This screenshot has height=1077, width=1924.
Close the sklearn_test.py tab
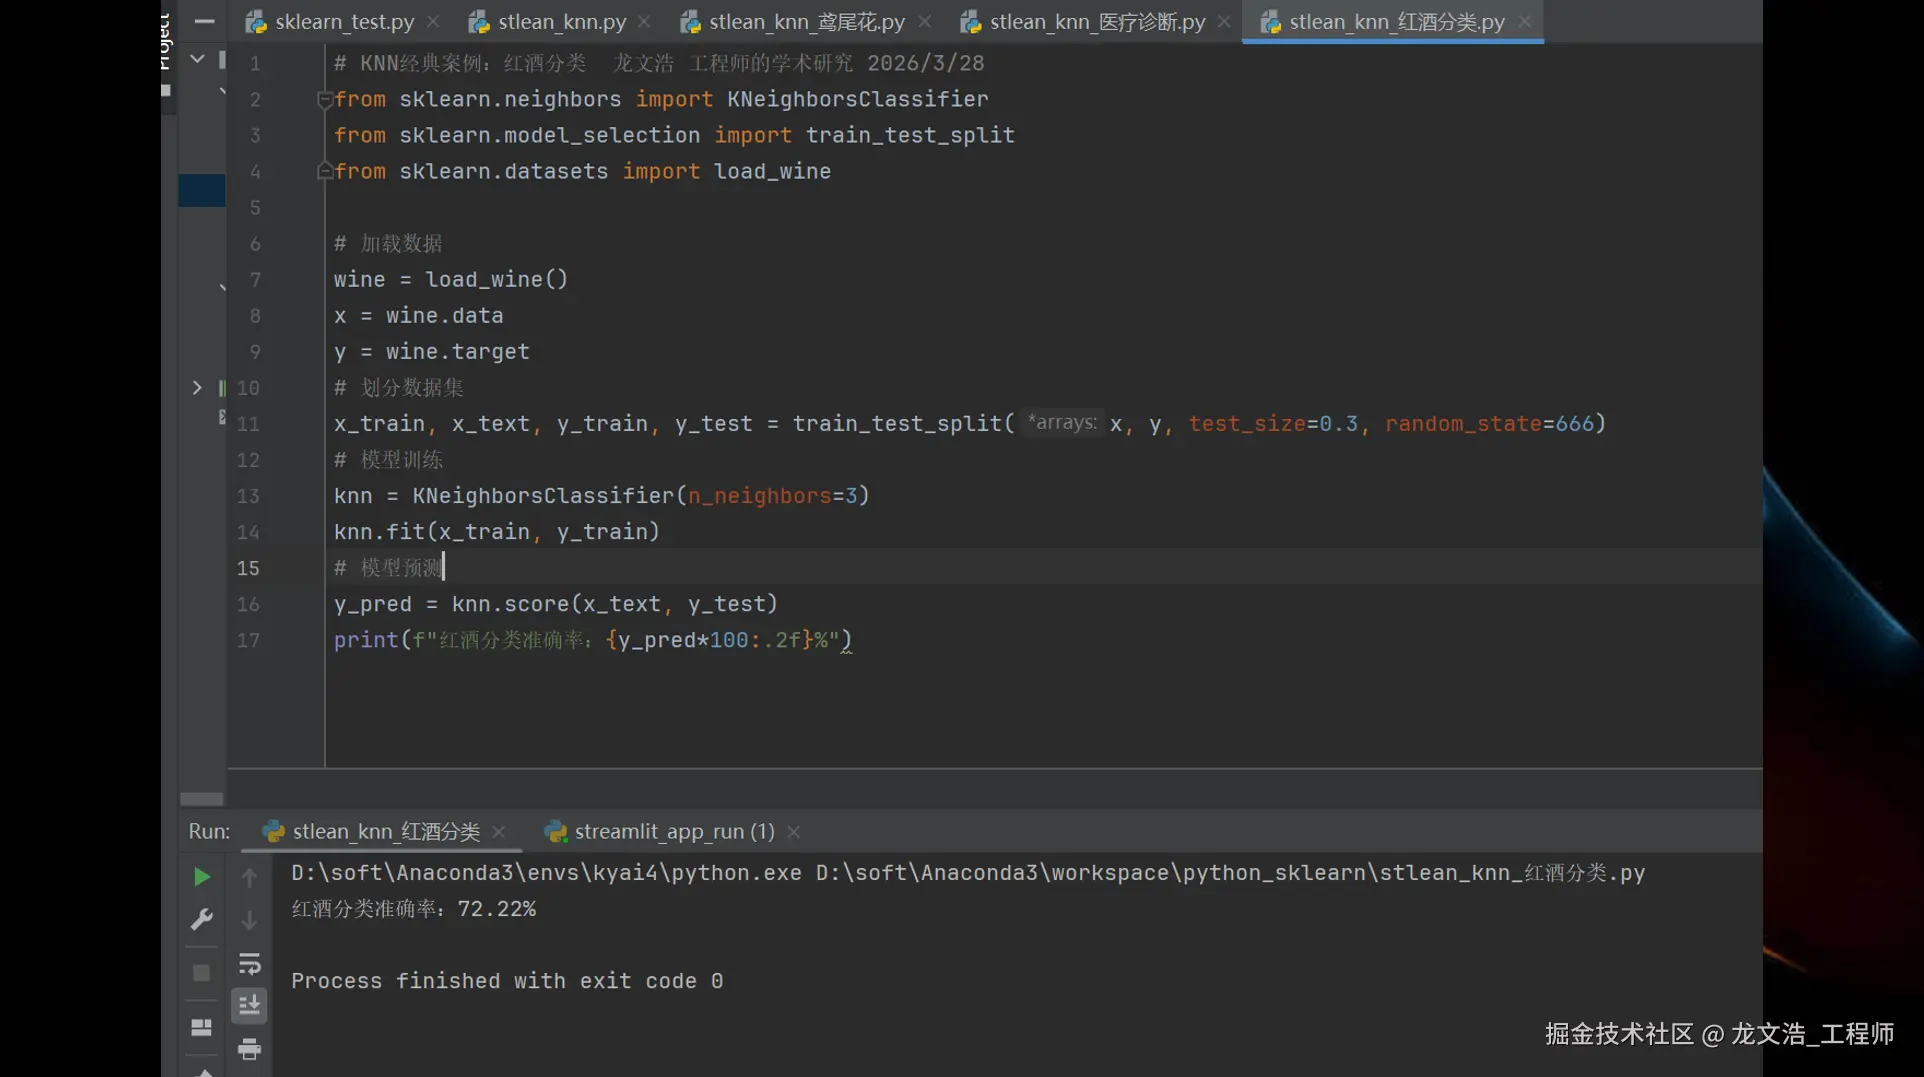[433, 21]
